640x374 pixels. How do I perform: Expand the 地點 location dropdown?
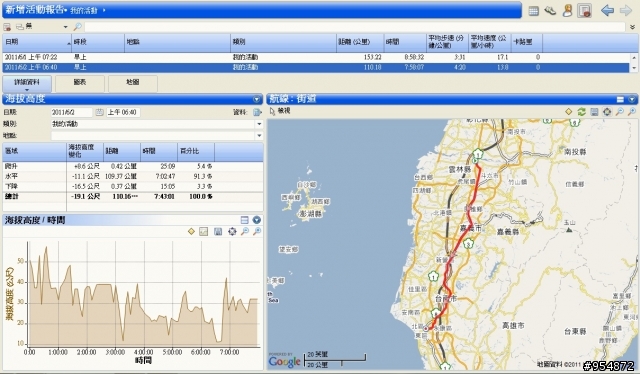[x=259, y=135]
